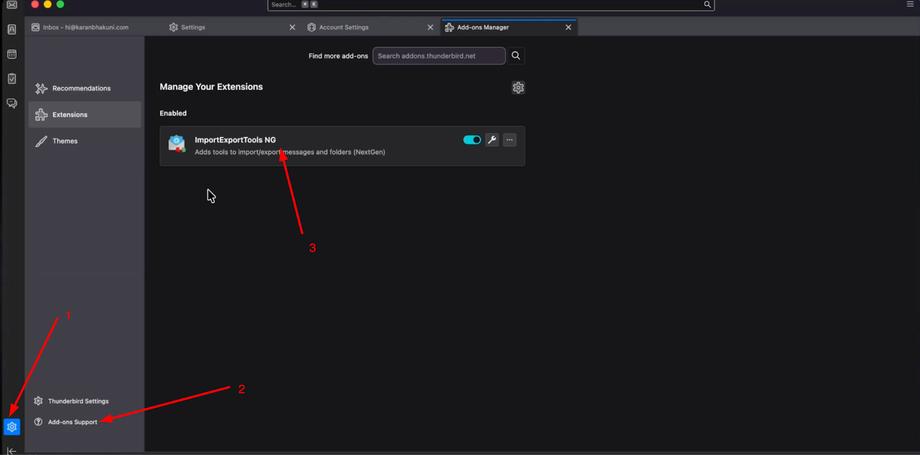This screenshot has height=455, width=920.
Task: Open the Chat space
Action: point(12,103)
